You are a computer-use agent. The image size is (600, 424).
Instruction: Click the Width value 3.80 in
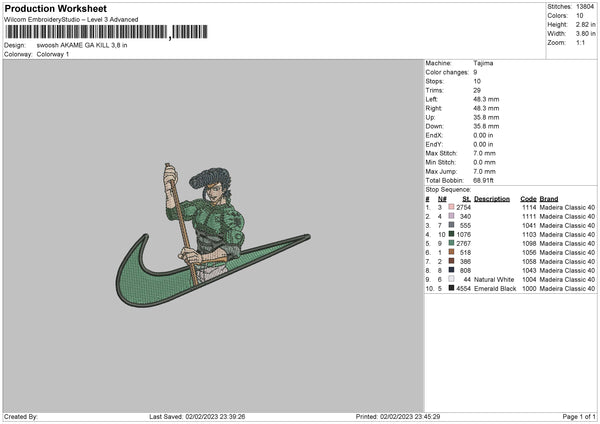[585, 34]
